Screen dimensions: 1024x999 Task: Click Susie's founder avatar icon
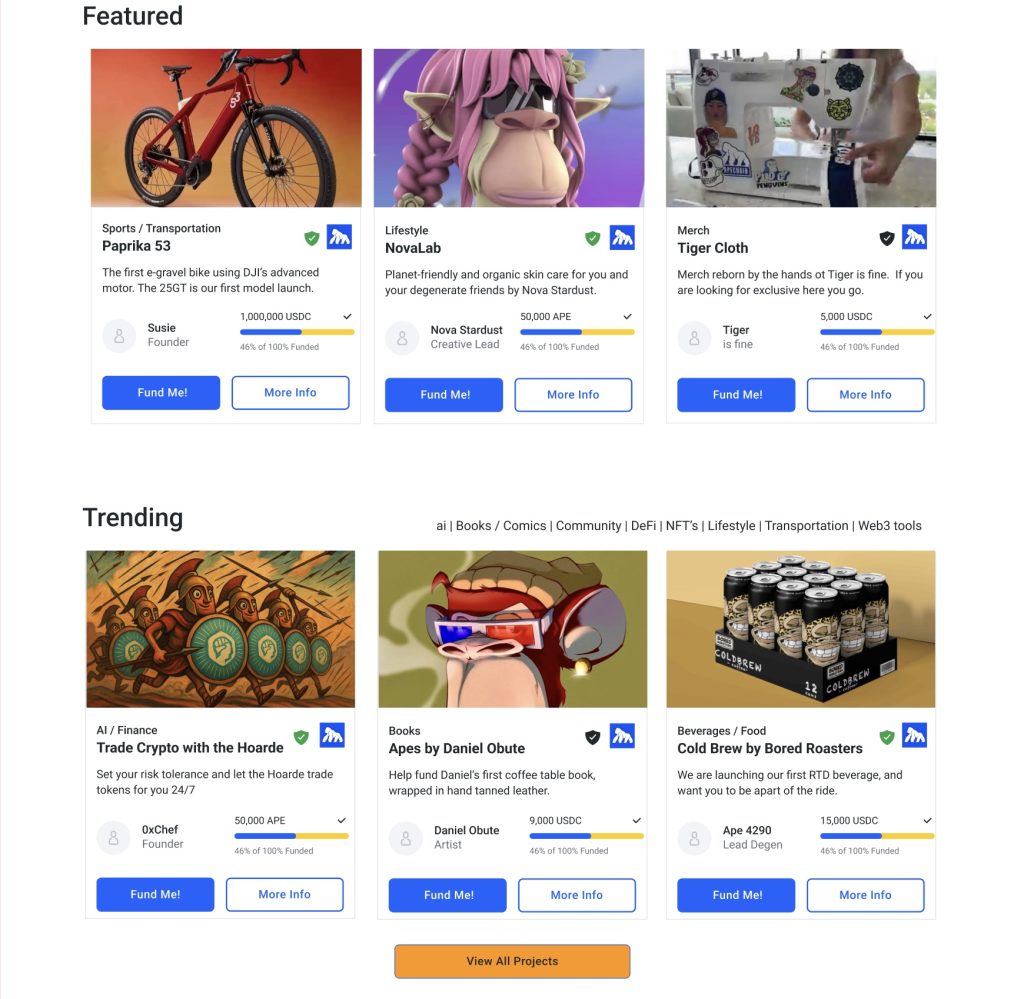[119, 336]
